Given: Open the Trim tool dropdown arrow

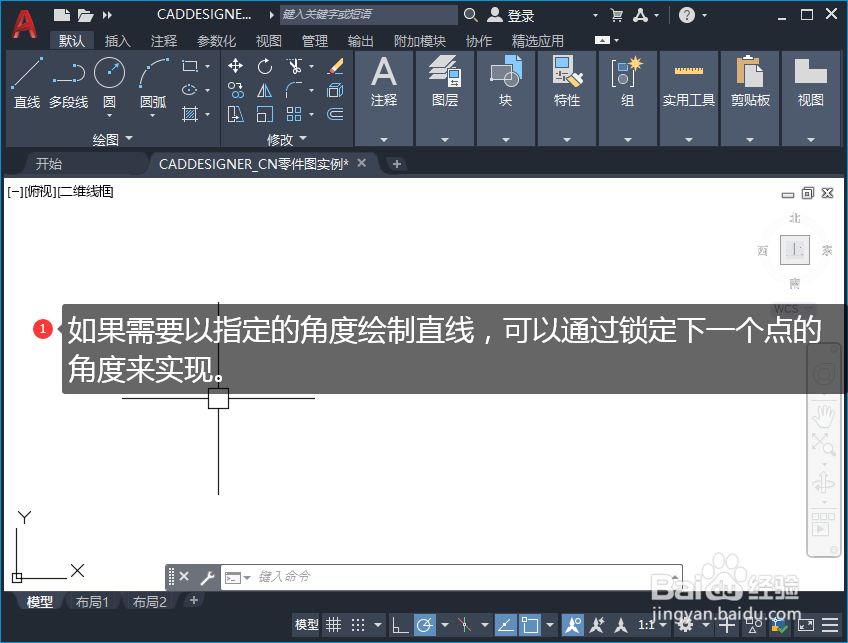Looking at the screenshot, I should pyautogui.click(x=312, y=67).
